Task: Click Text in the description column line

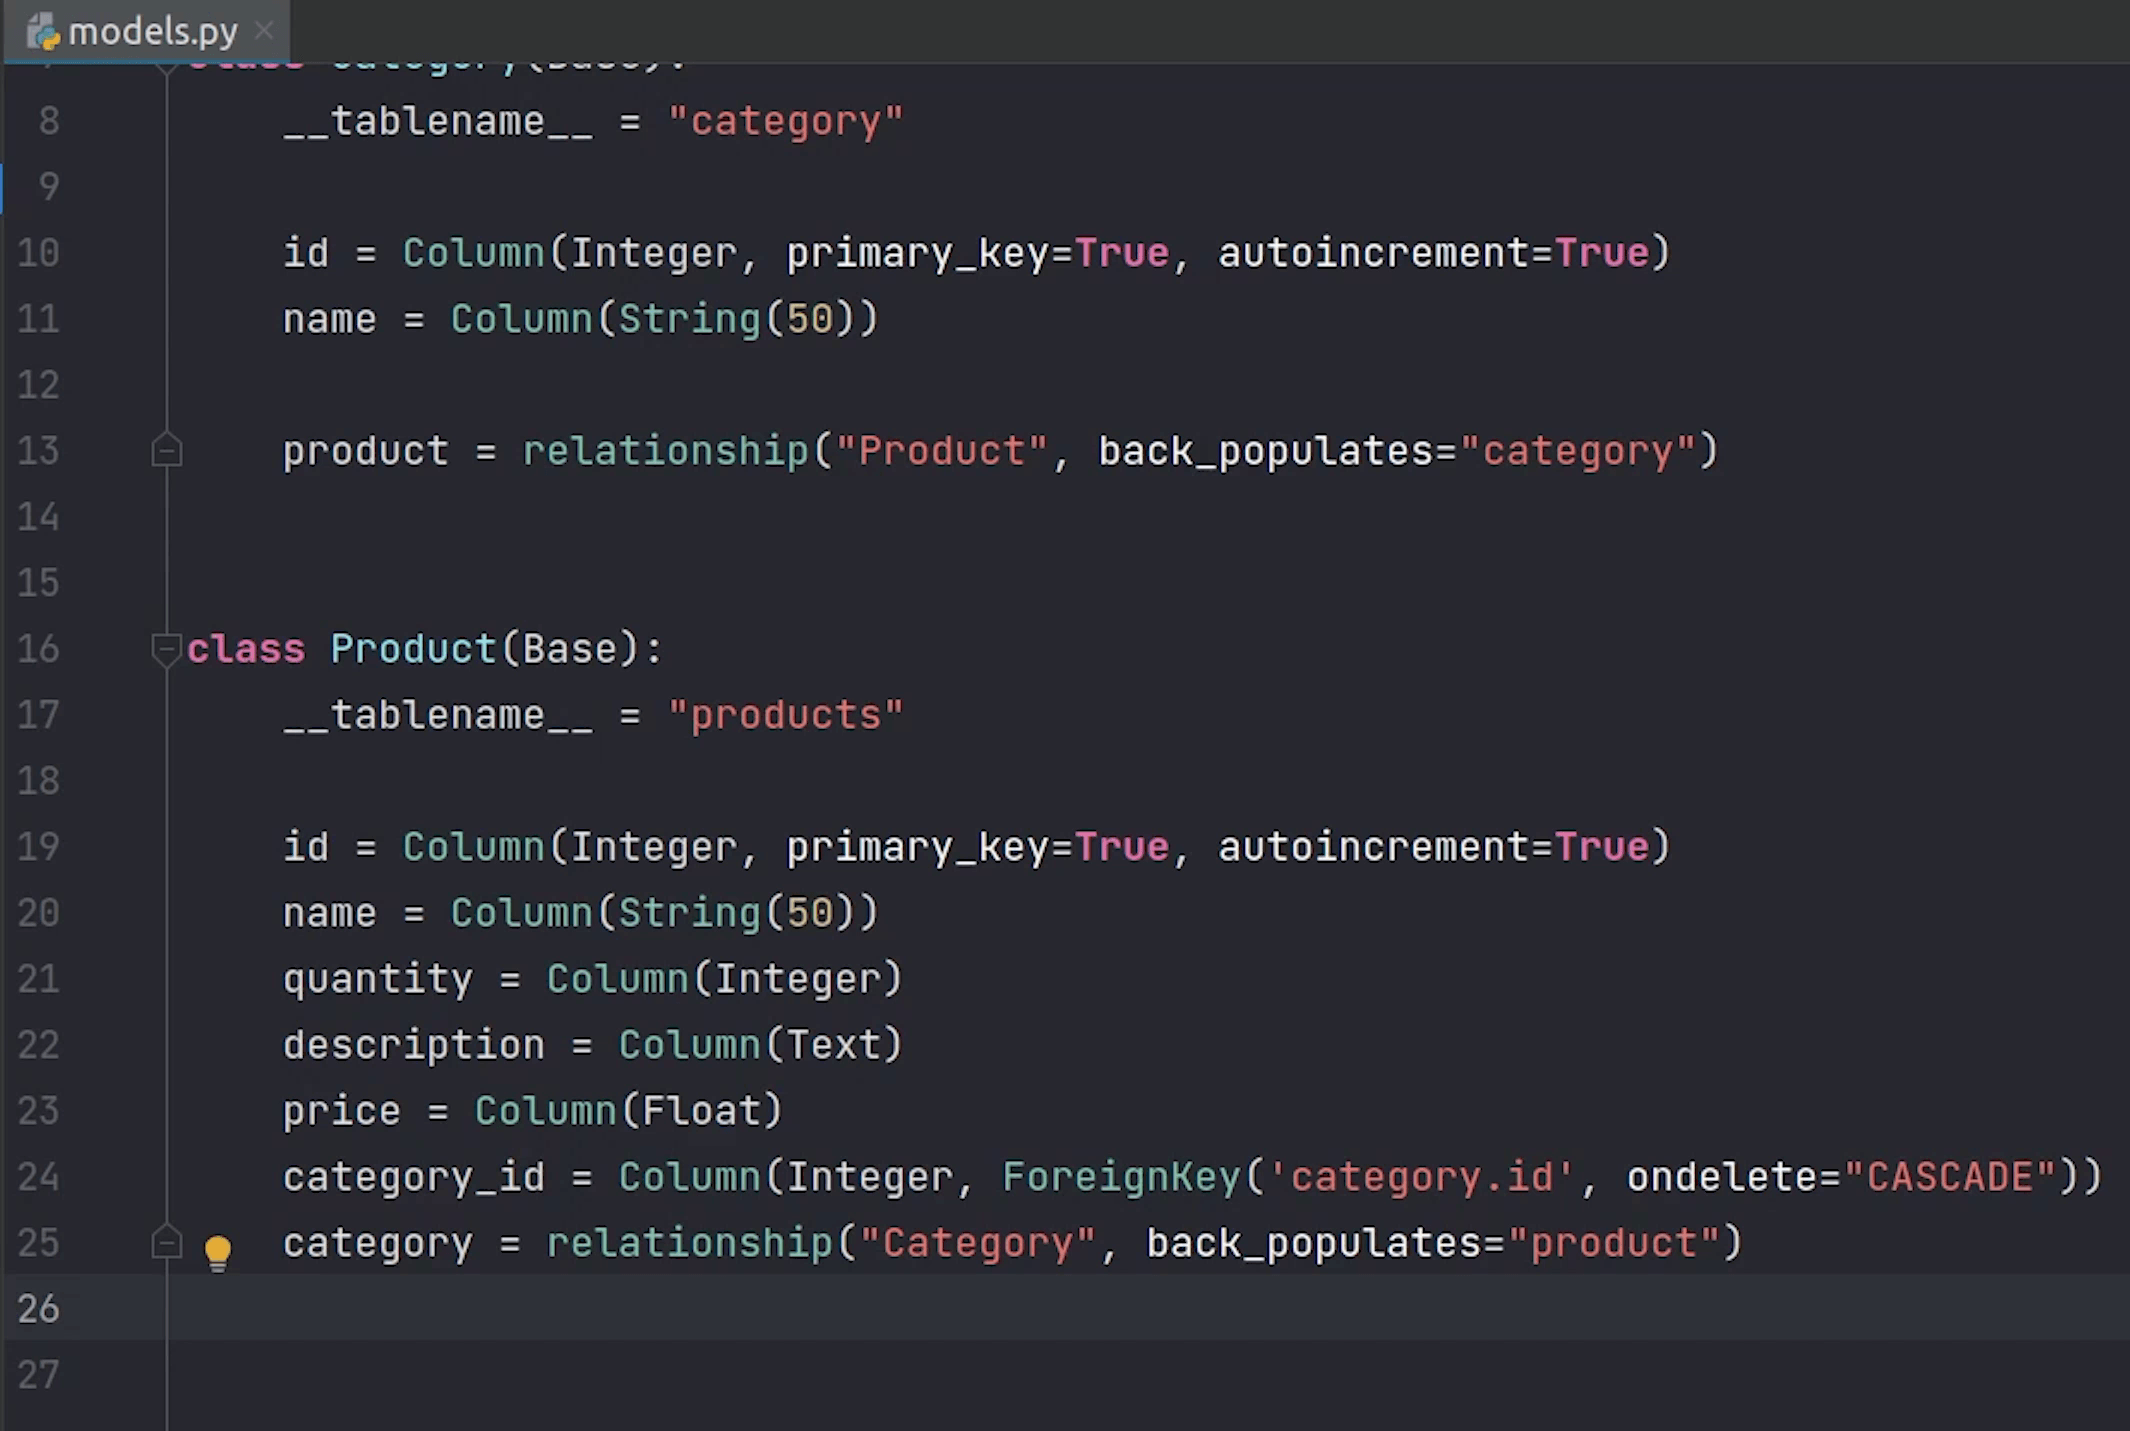Action: 834,1045
